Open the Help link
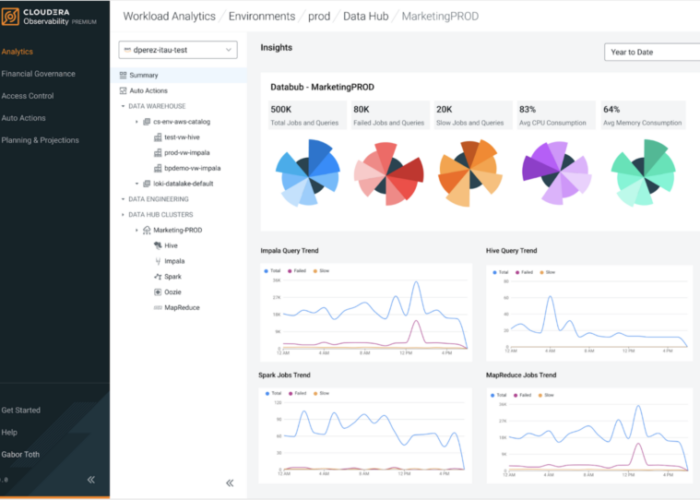 9,432
